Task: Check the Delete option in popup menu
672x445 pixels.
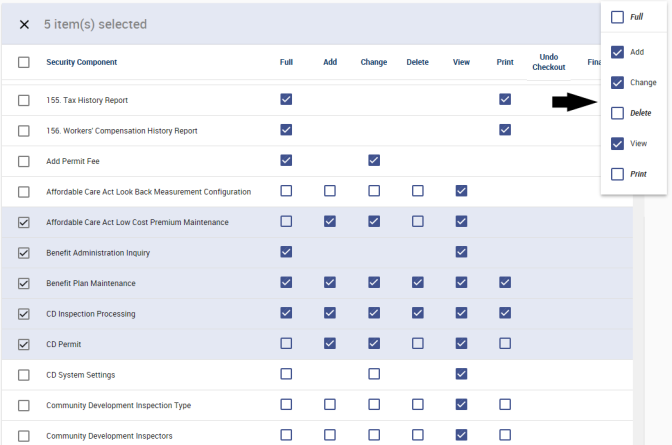Action: click(x=617, y=113)
